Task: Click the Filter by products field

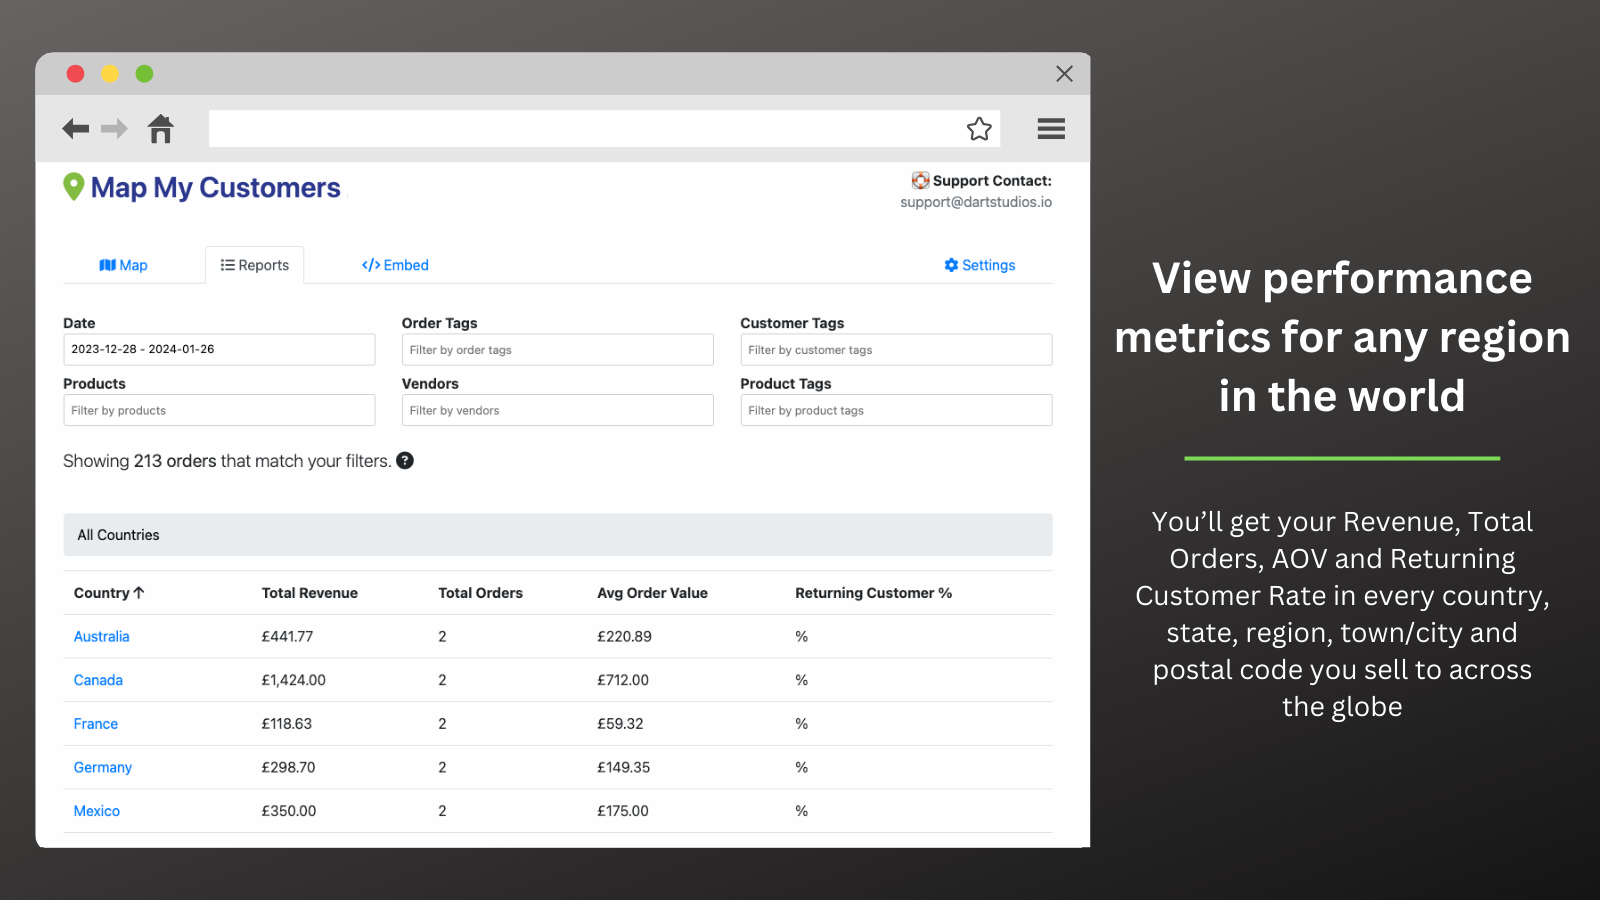Action: point(219,410)
